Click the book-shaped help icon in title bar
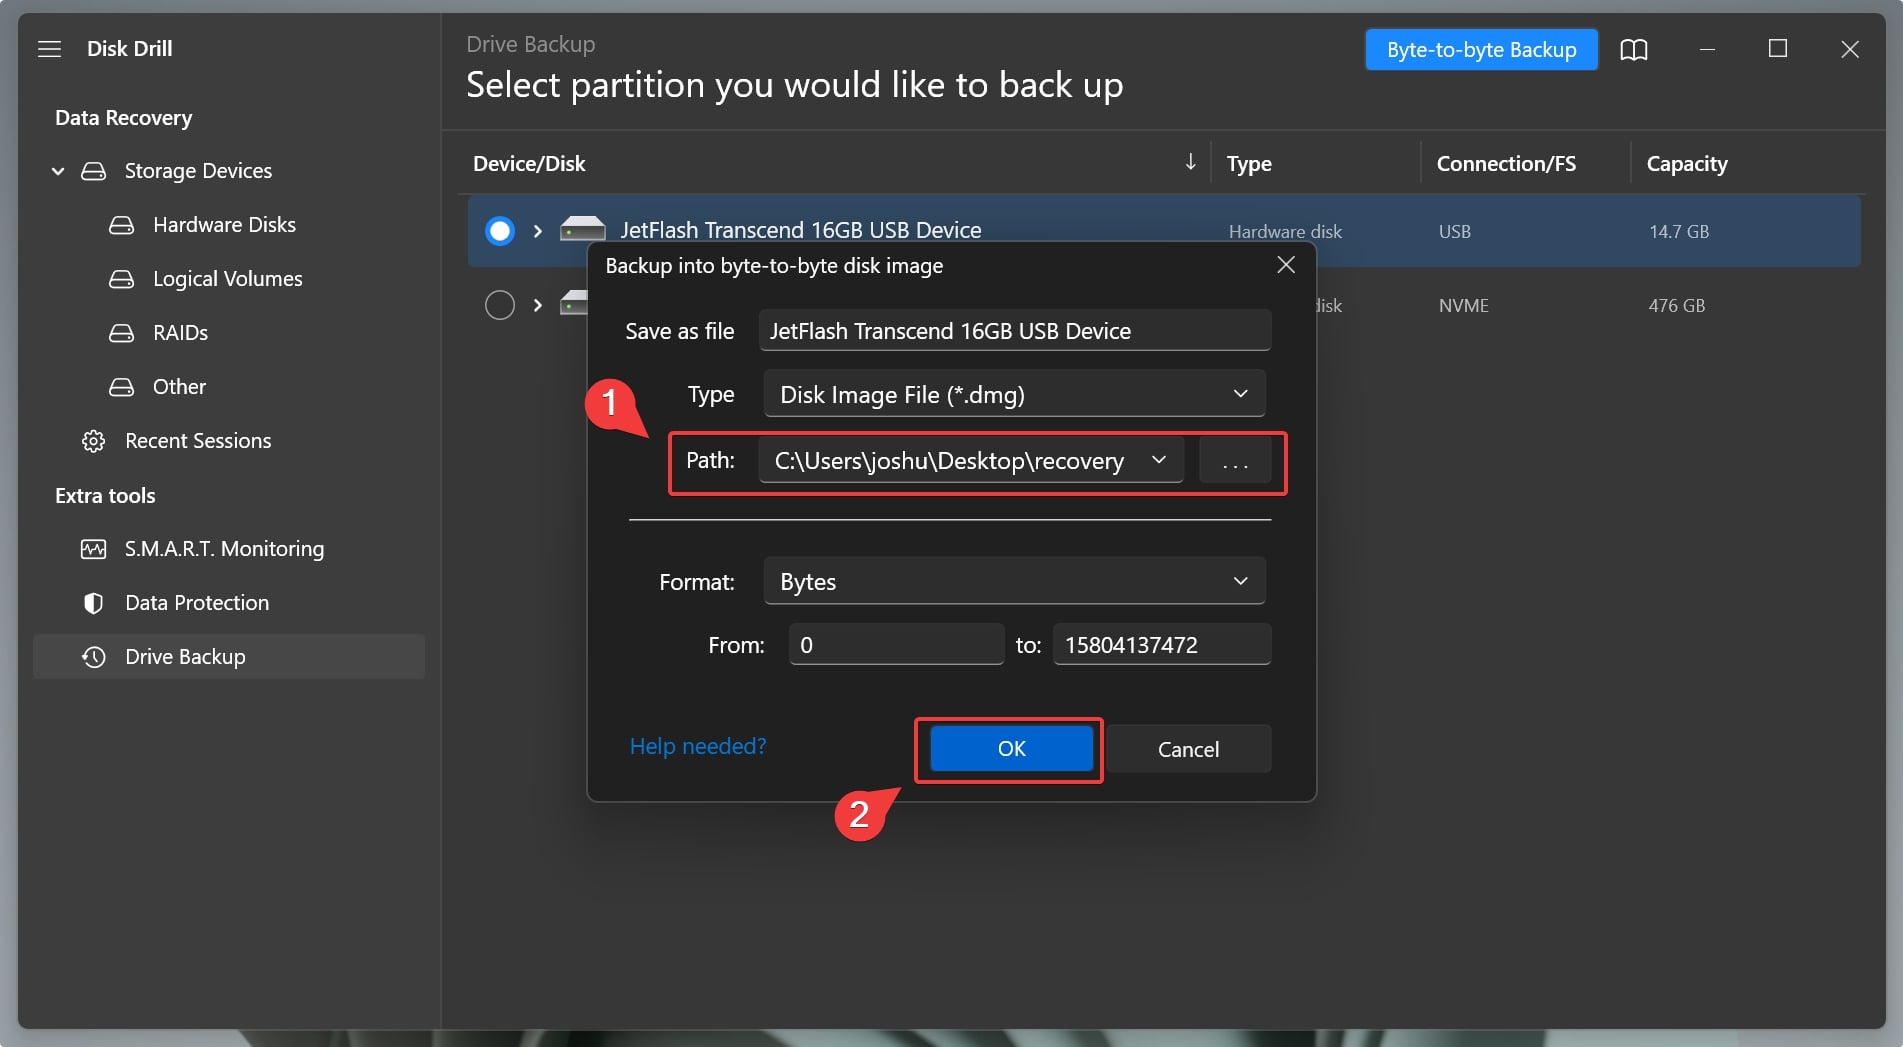The width and height of the screenshot is (1903, 1047). [1633, 49]
